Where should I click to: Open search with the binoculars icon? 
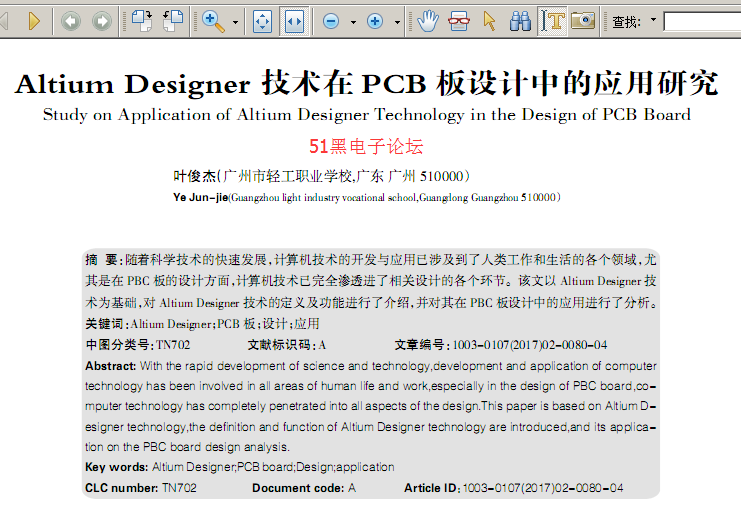(x=520, y=21)
